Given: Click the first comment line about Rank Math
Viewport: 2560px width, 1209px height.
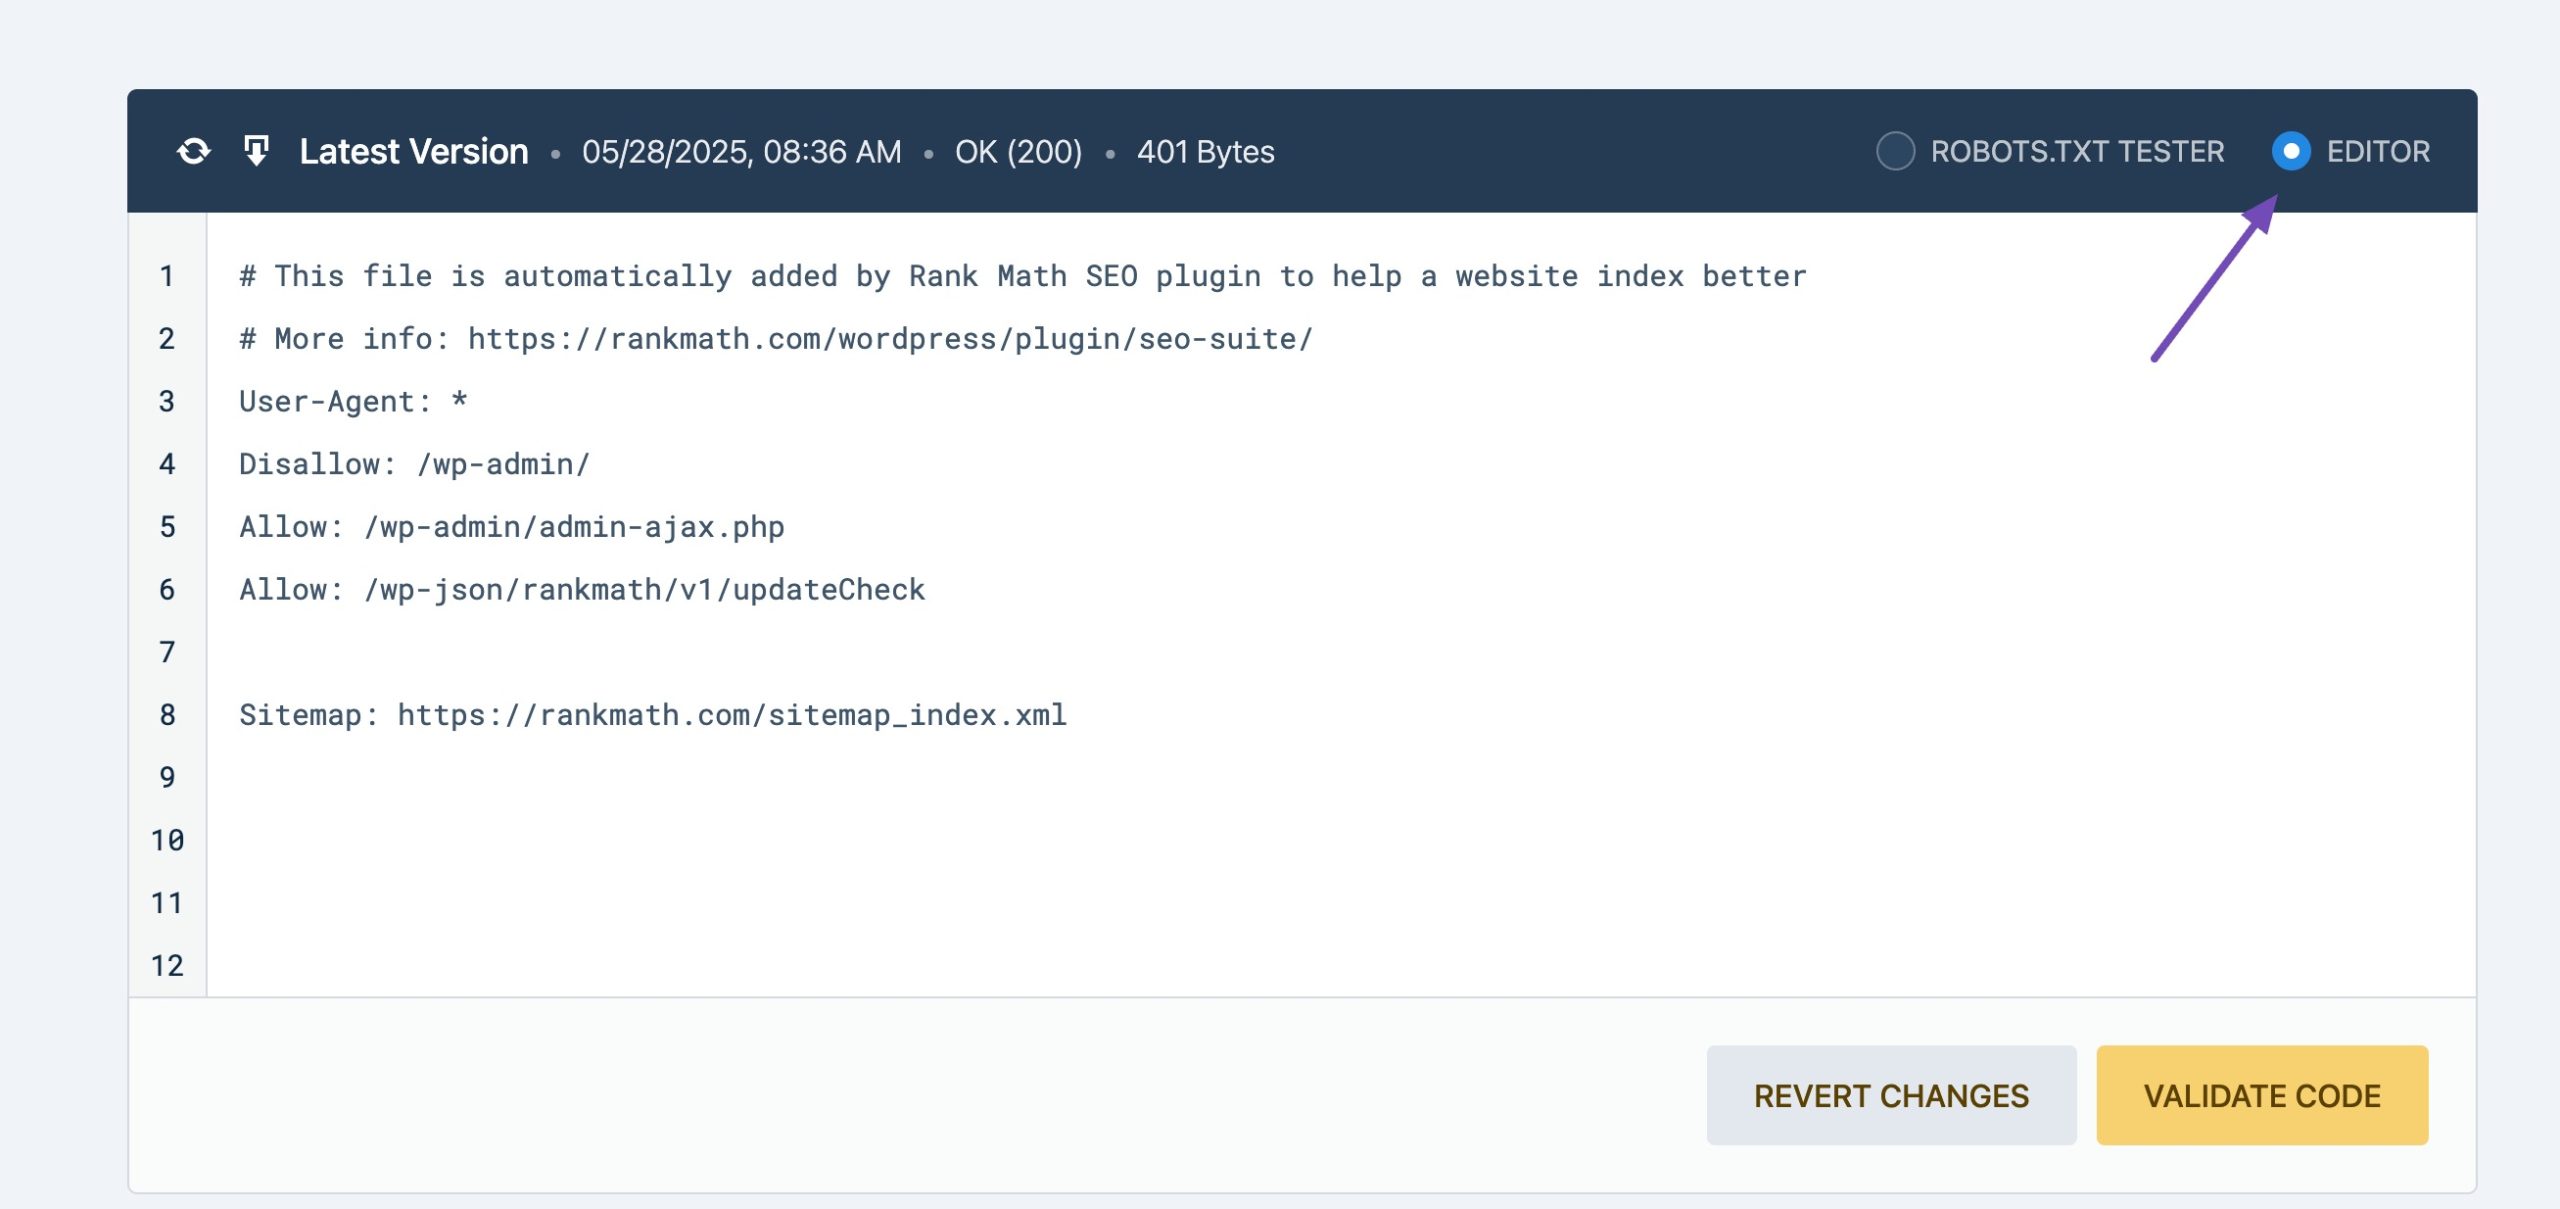Looking at the screenshot, I should pyautogui.click(x=1022, y=277).
